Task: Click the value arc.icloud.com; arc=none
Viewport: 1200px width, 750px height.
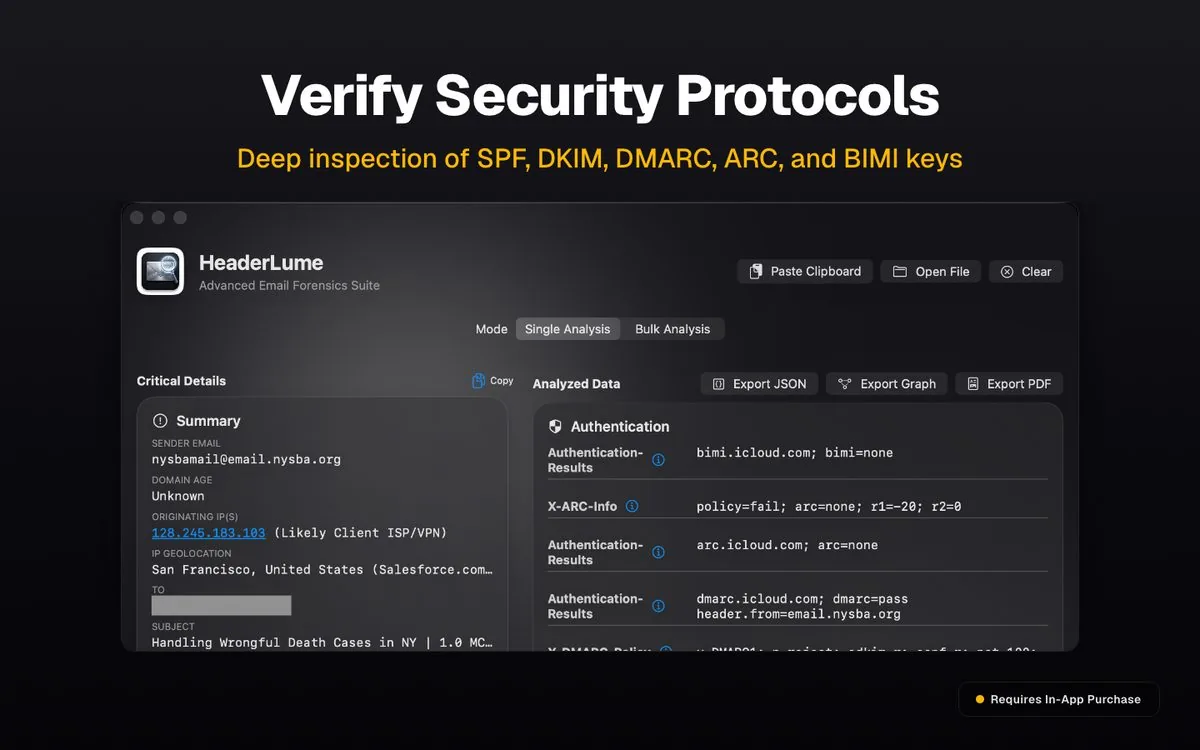Action: [x=787, y=545]
